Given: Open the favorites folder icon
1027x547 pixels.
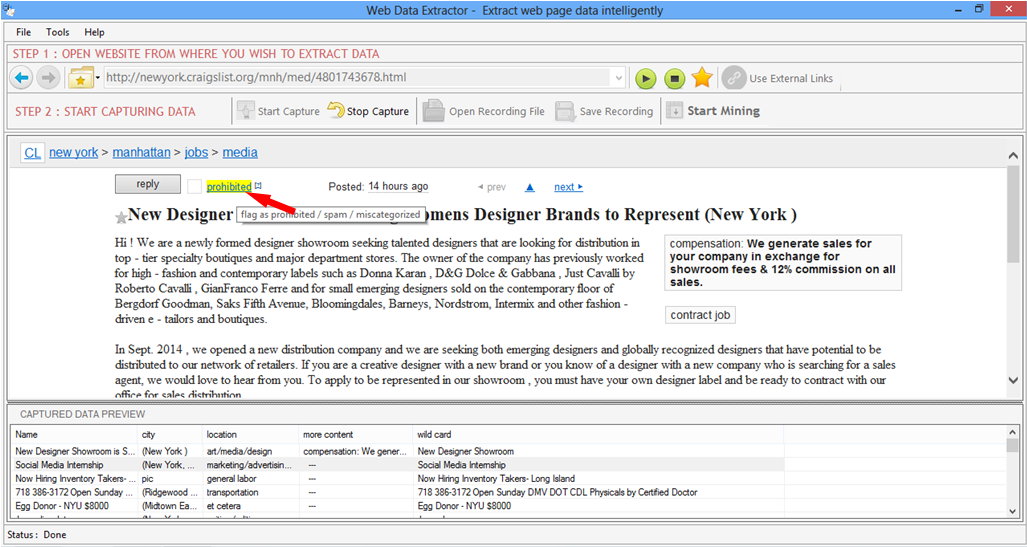Looking at the screenshot, I should tap(81, 78).
